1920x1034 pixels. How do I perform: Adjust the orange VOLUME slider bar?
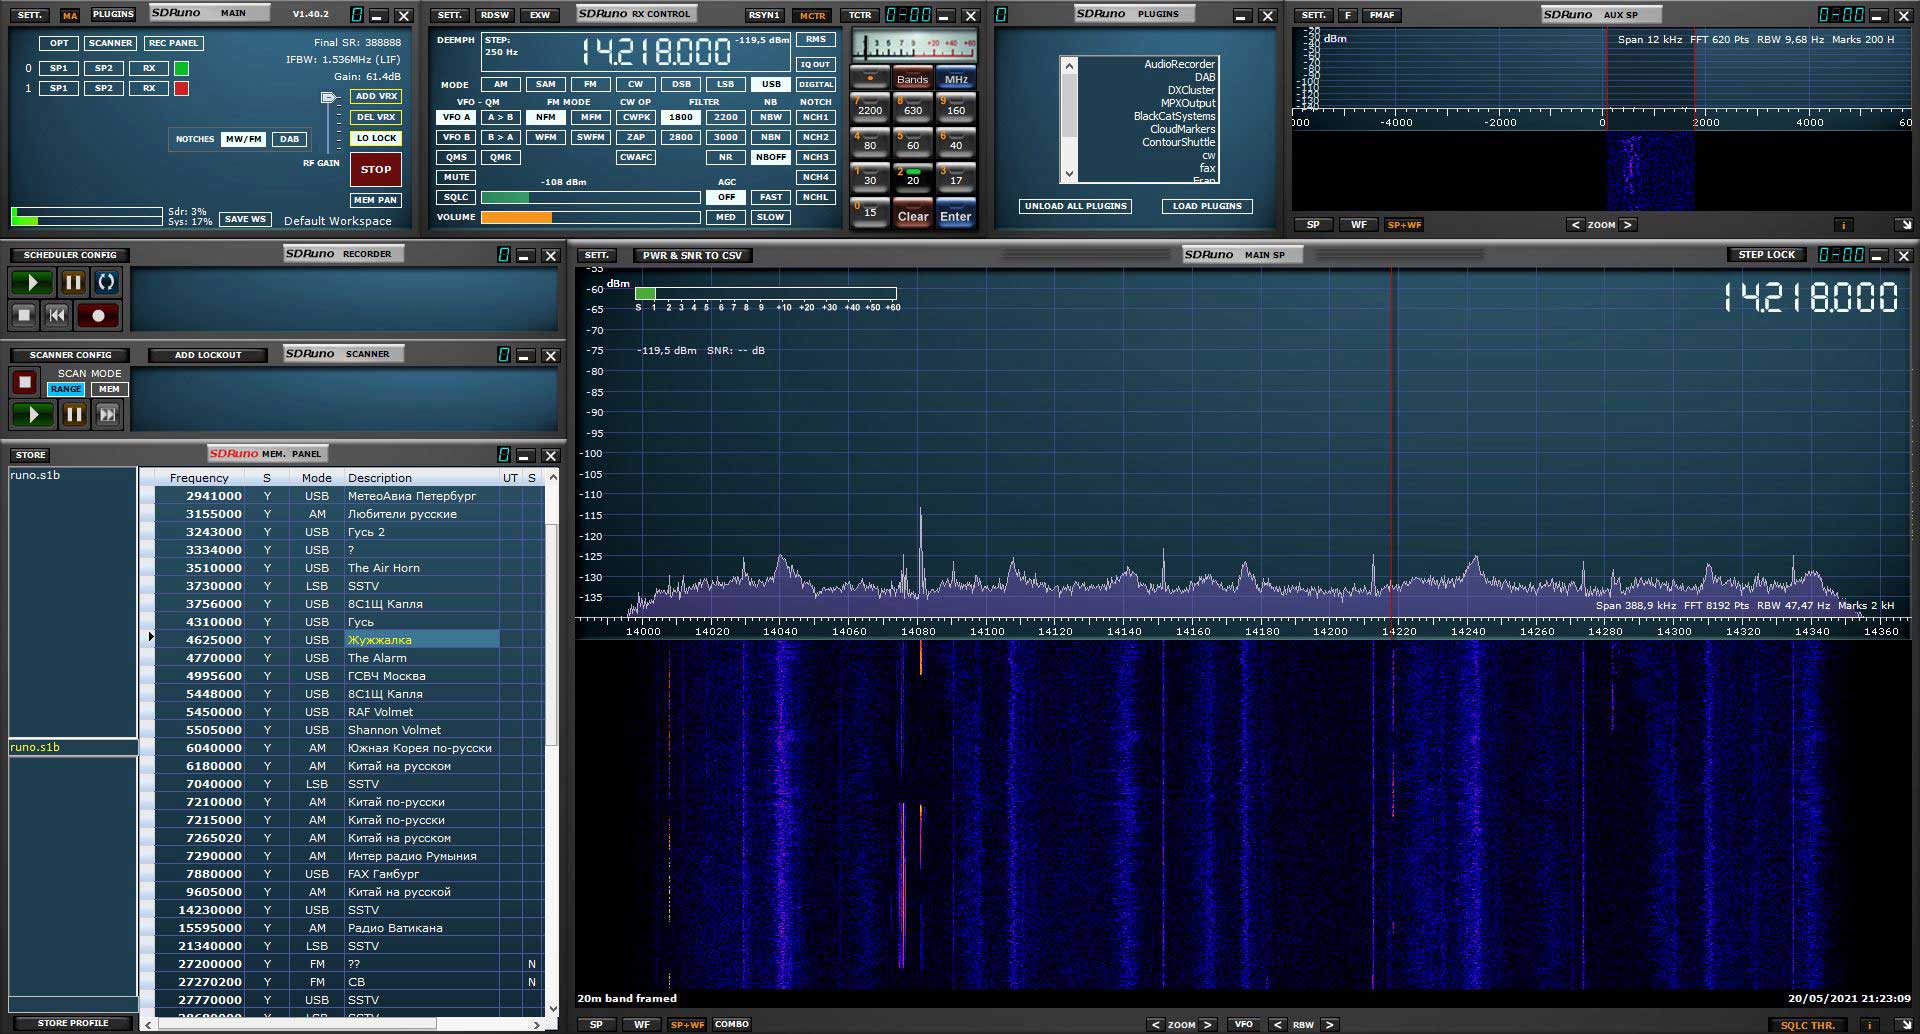[590, 217]
